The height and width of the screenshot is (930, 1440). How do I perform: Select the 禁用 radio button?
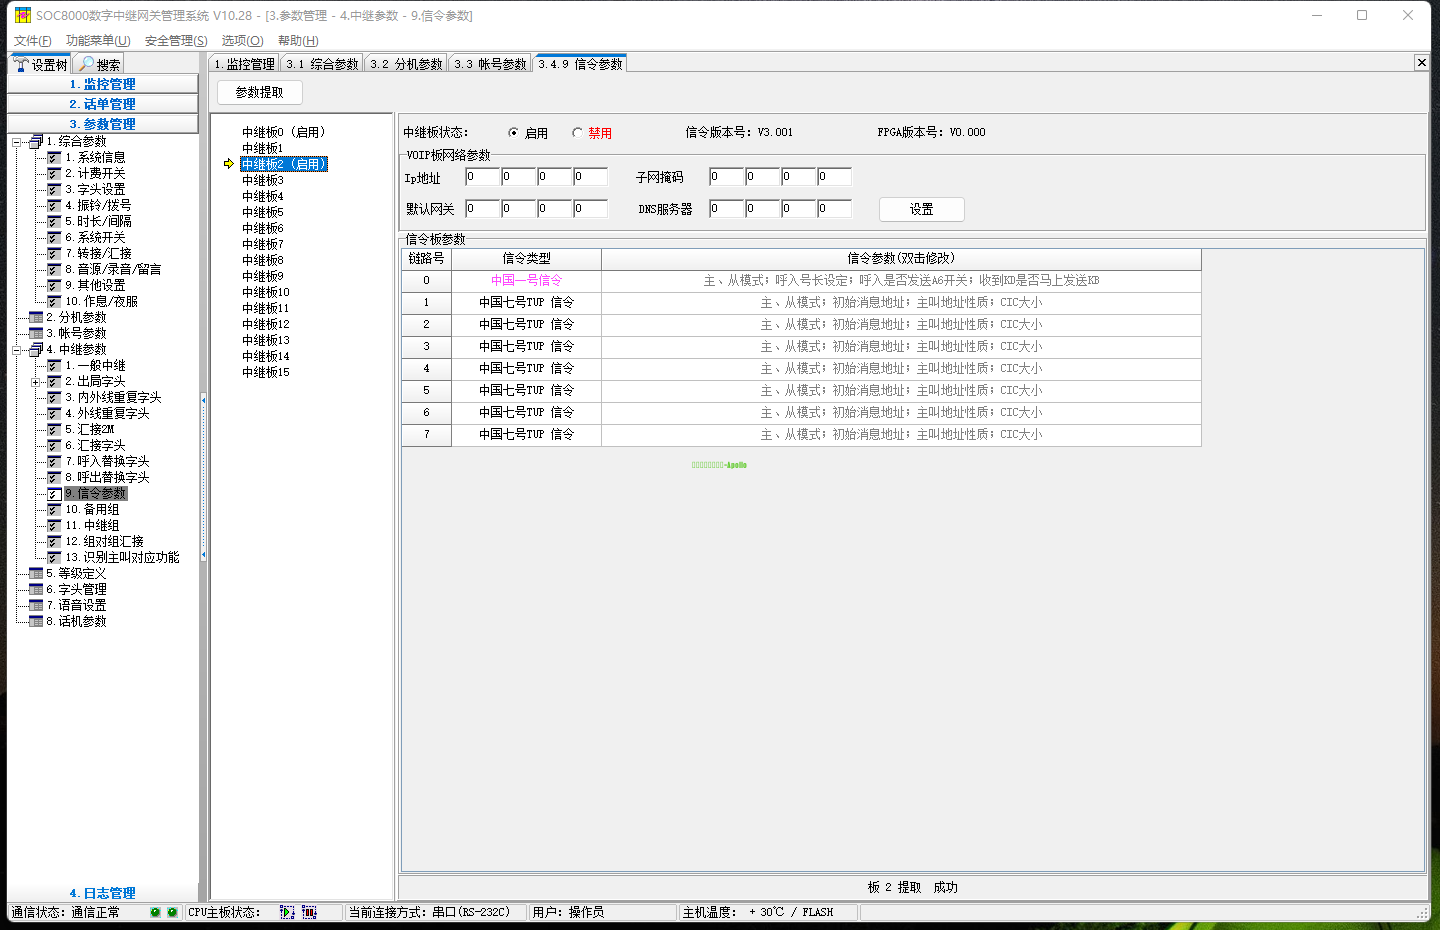tap(577, 133)
